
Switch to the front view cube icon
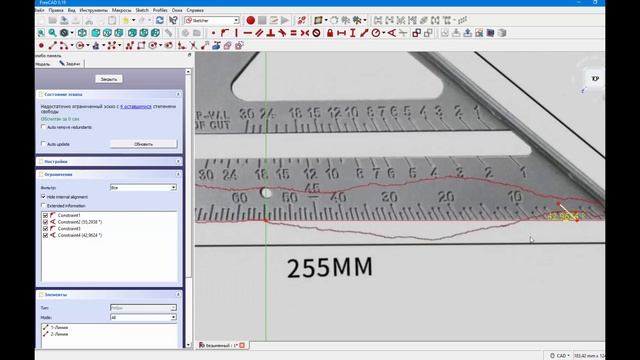pos(96,33)
